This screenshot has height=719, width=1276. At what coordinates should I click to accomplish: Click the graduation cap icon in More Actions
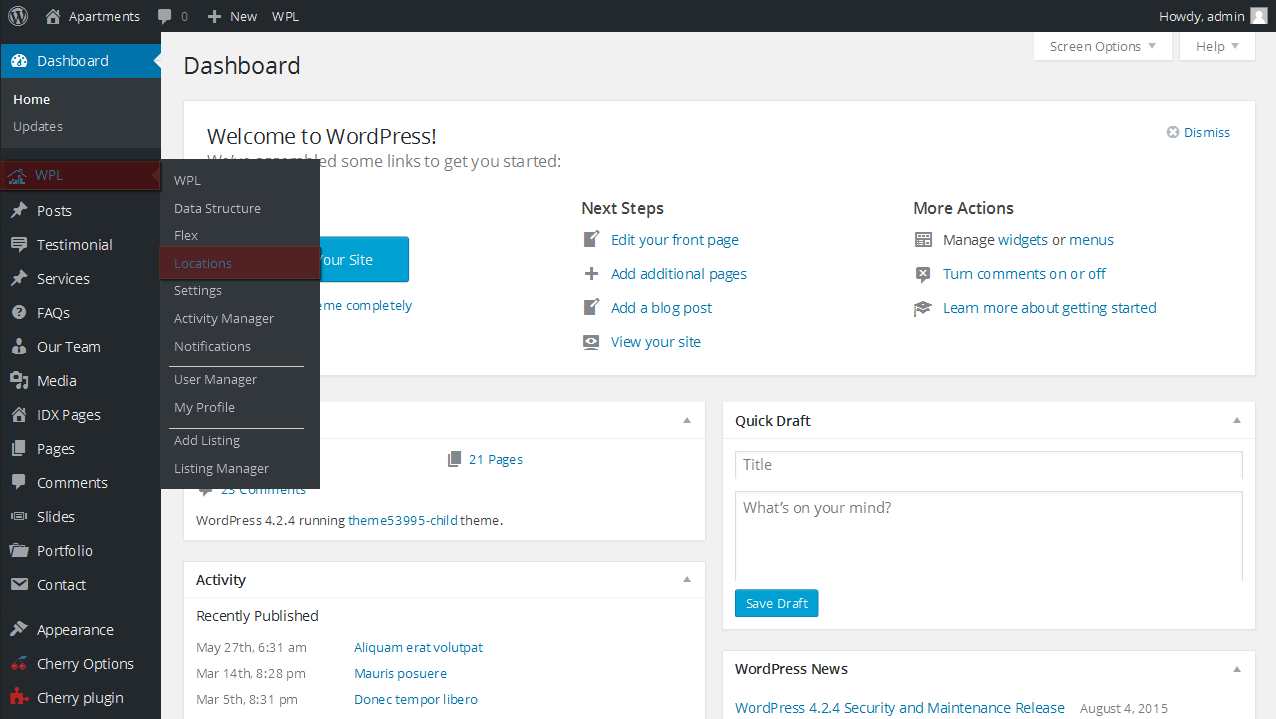pos(923,308)
